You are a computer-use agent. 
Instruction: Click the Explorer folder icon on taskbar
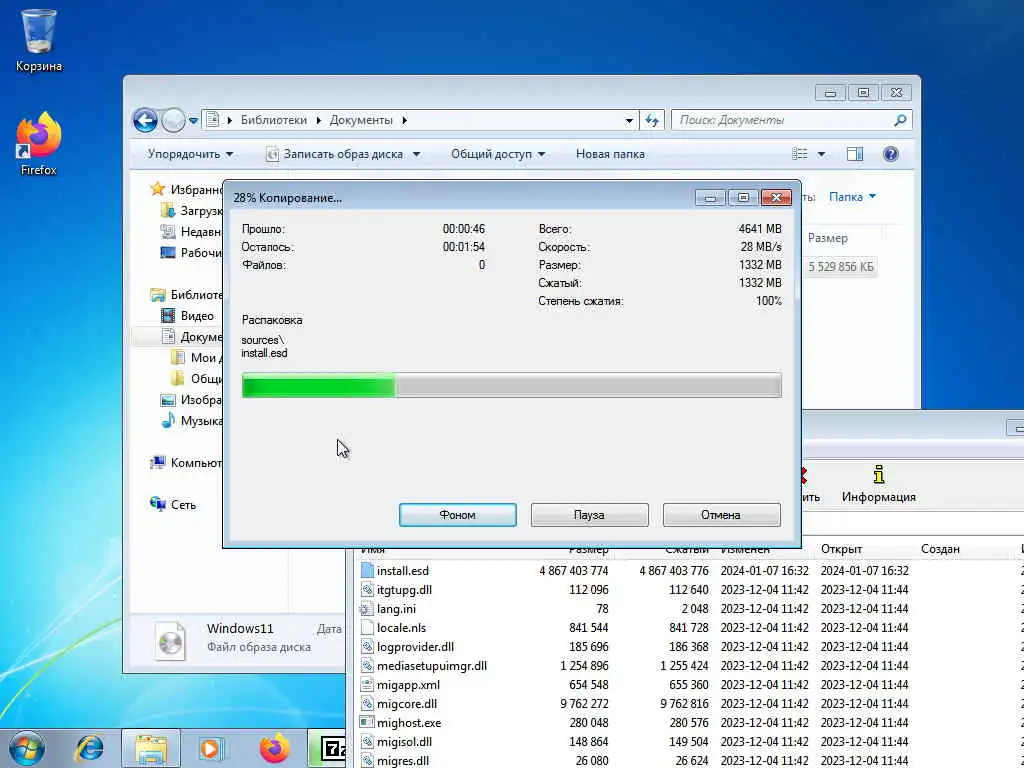(151, 748)
